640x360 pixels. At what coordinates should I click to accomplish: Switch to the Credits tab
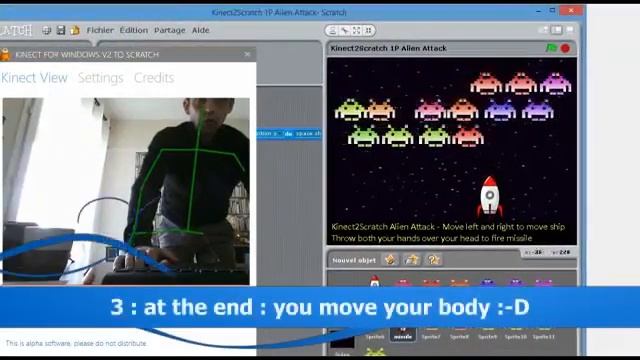pyautogui.click(x=154, y=78)
